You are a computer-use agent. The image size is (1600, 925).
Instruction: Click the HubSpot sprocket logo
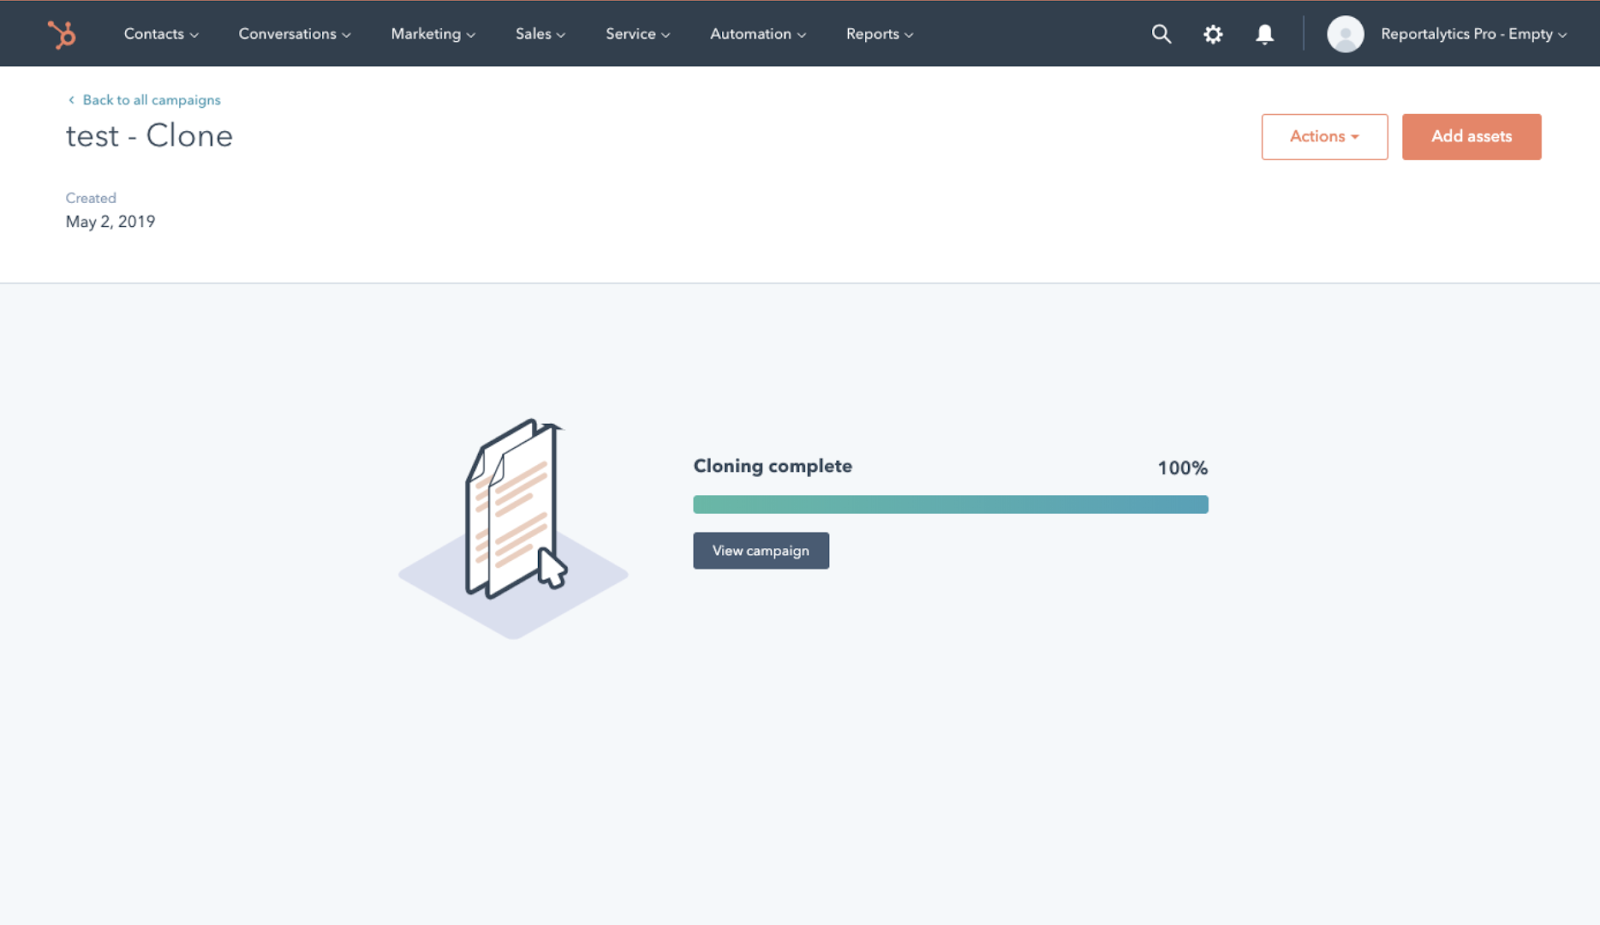click(62, 34)
